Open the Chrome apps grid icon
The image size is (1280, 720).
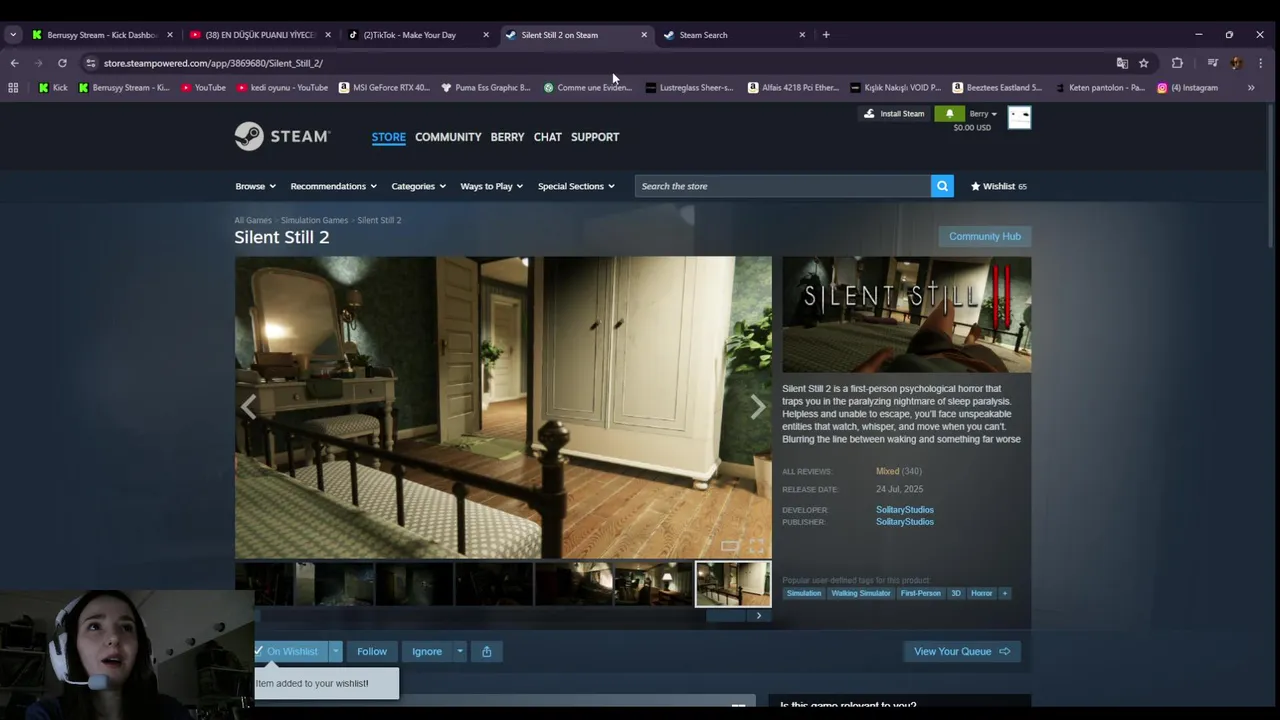[13, 88]
